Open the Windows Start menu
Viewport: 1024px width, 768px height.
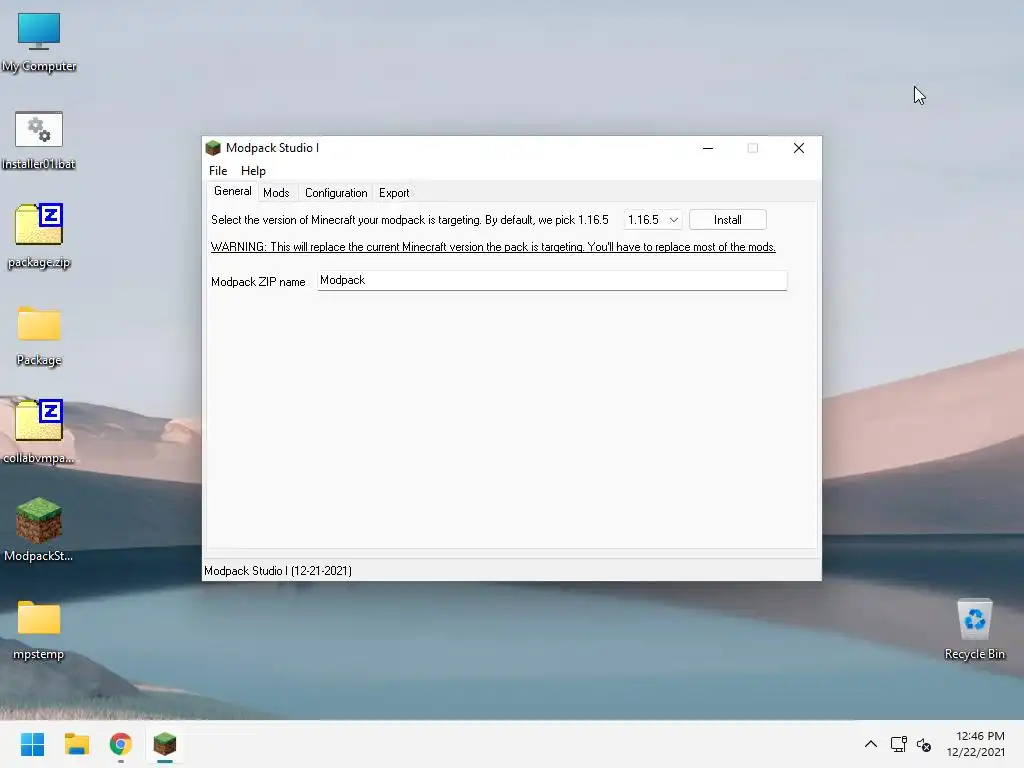click(x=32, y=744)
